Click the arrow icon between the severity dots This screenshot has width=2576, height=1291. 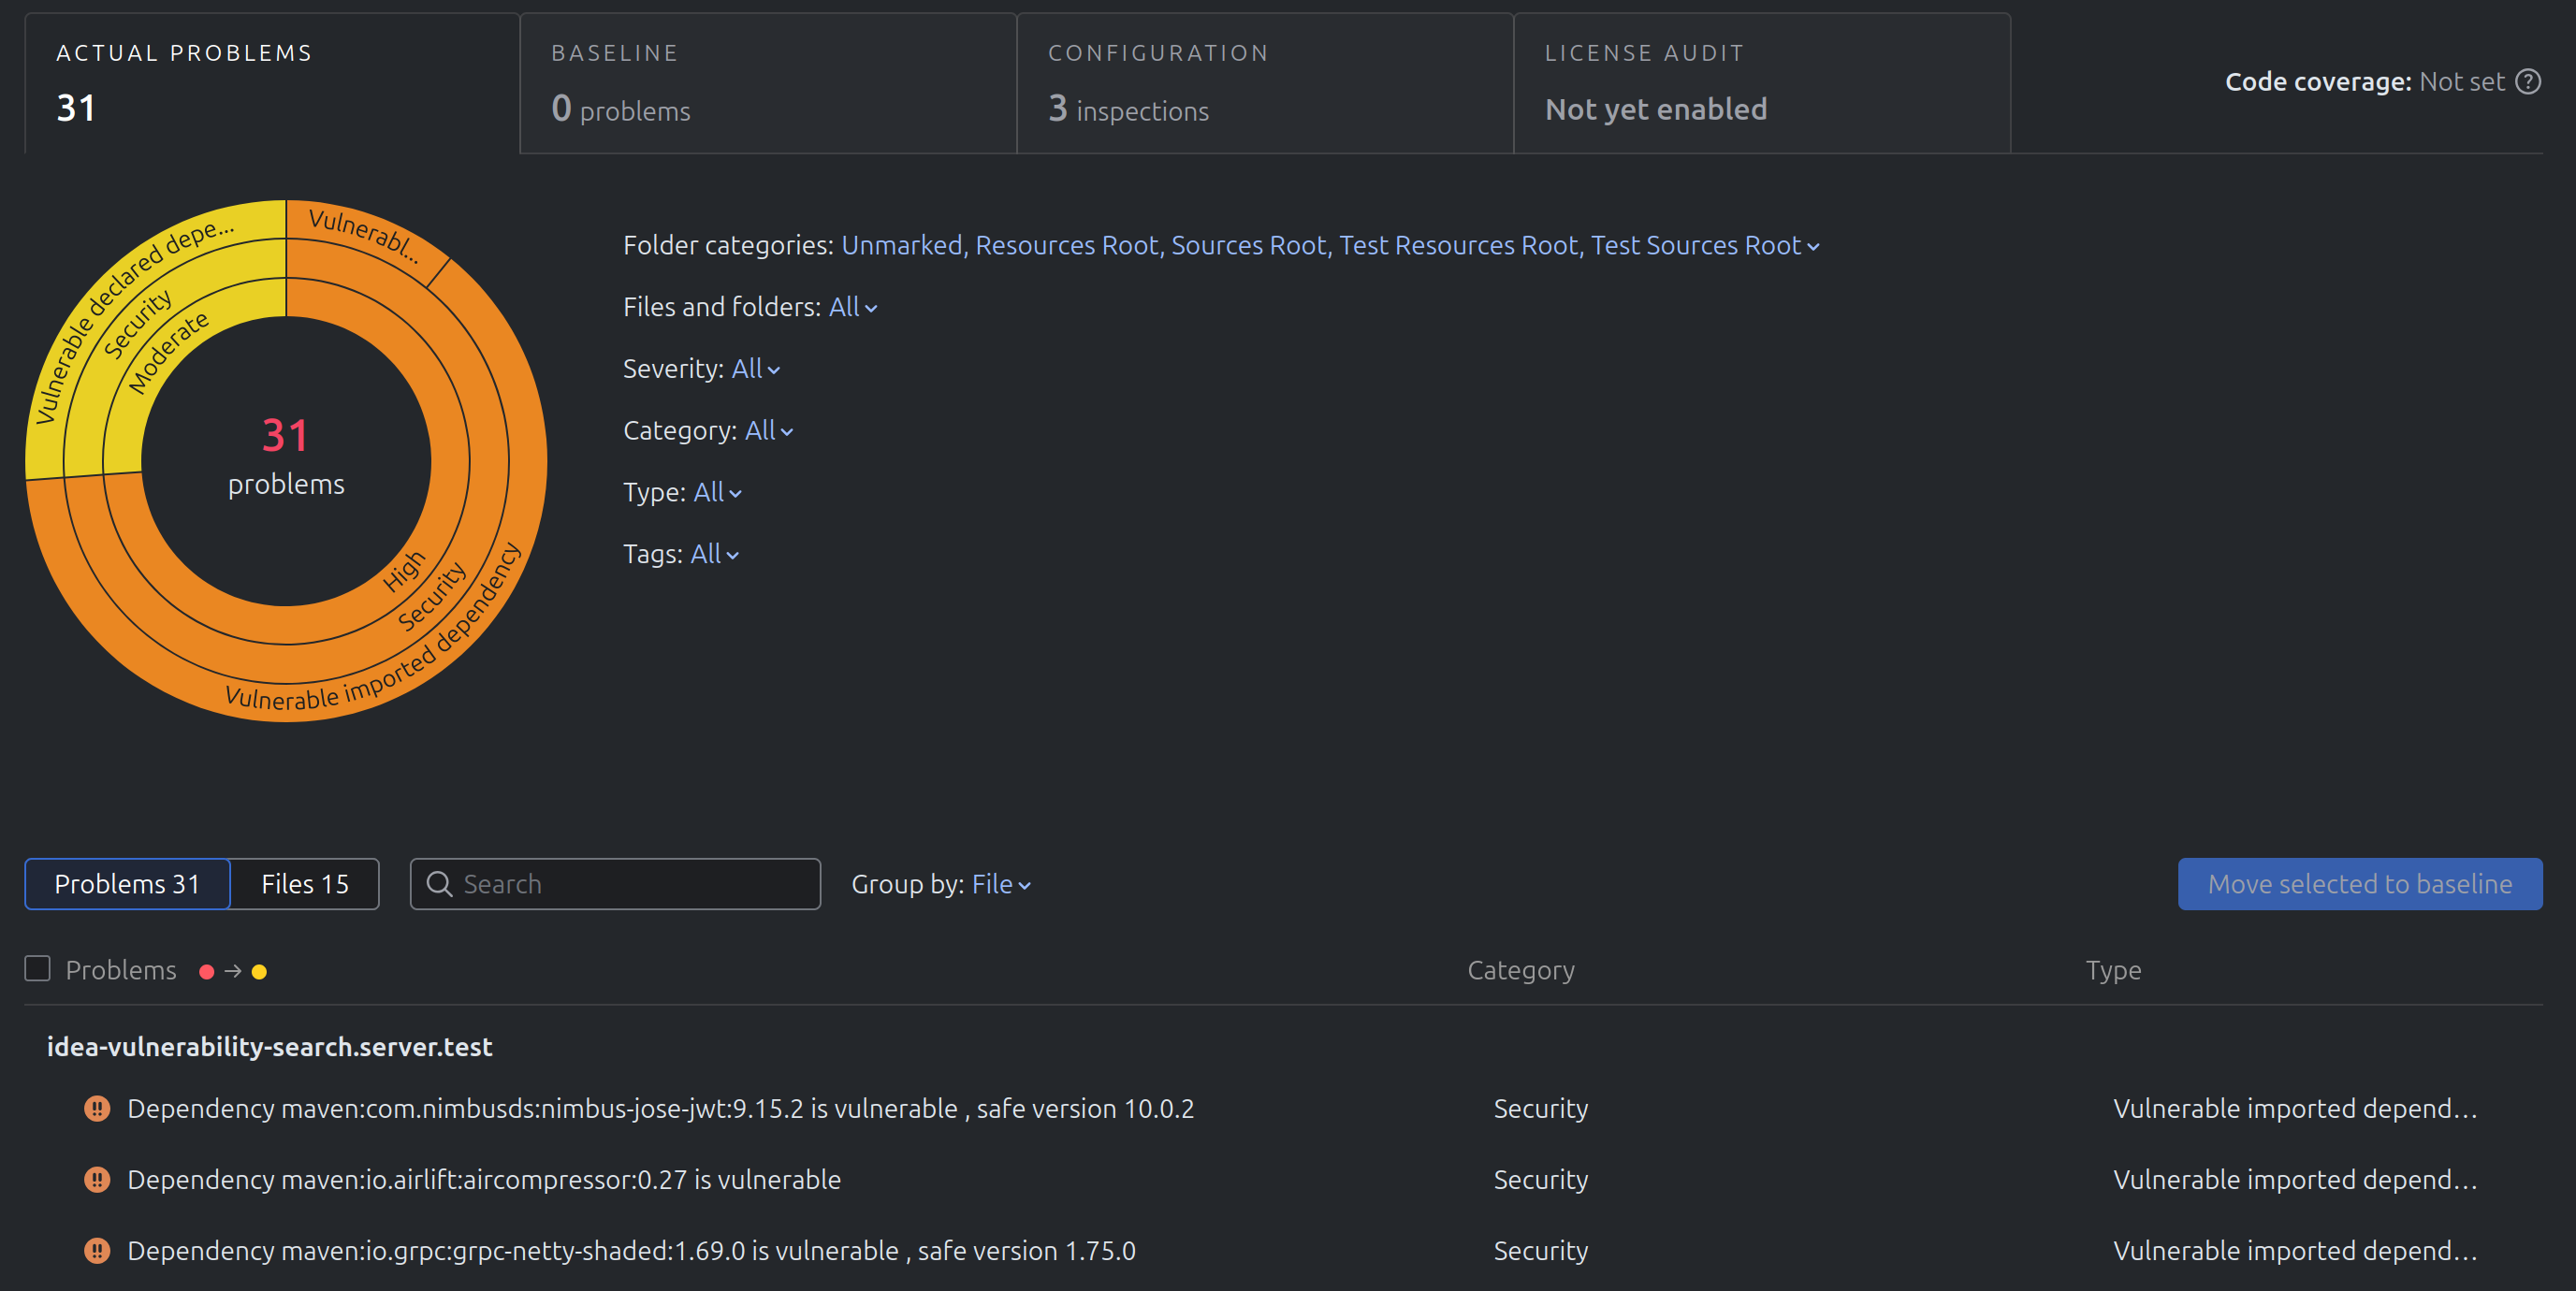233,970
